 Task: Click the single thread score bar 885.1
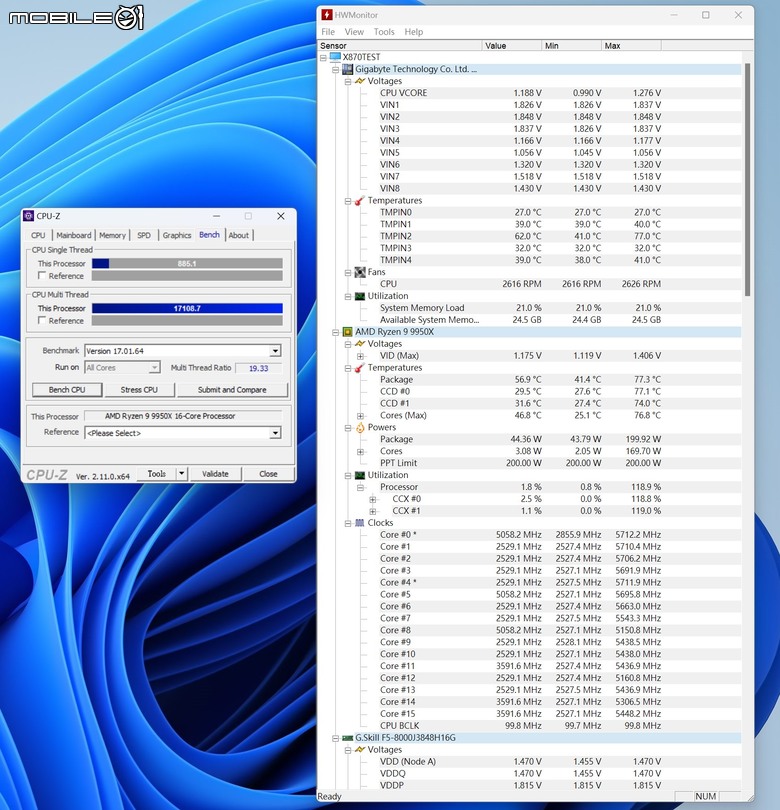(x=187, y=263)
